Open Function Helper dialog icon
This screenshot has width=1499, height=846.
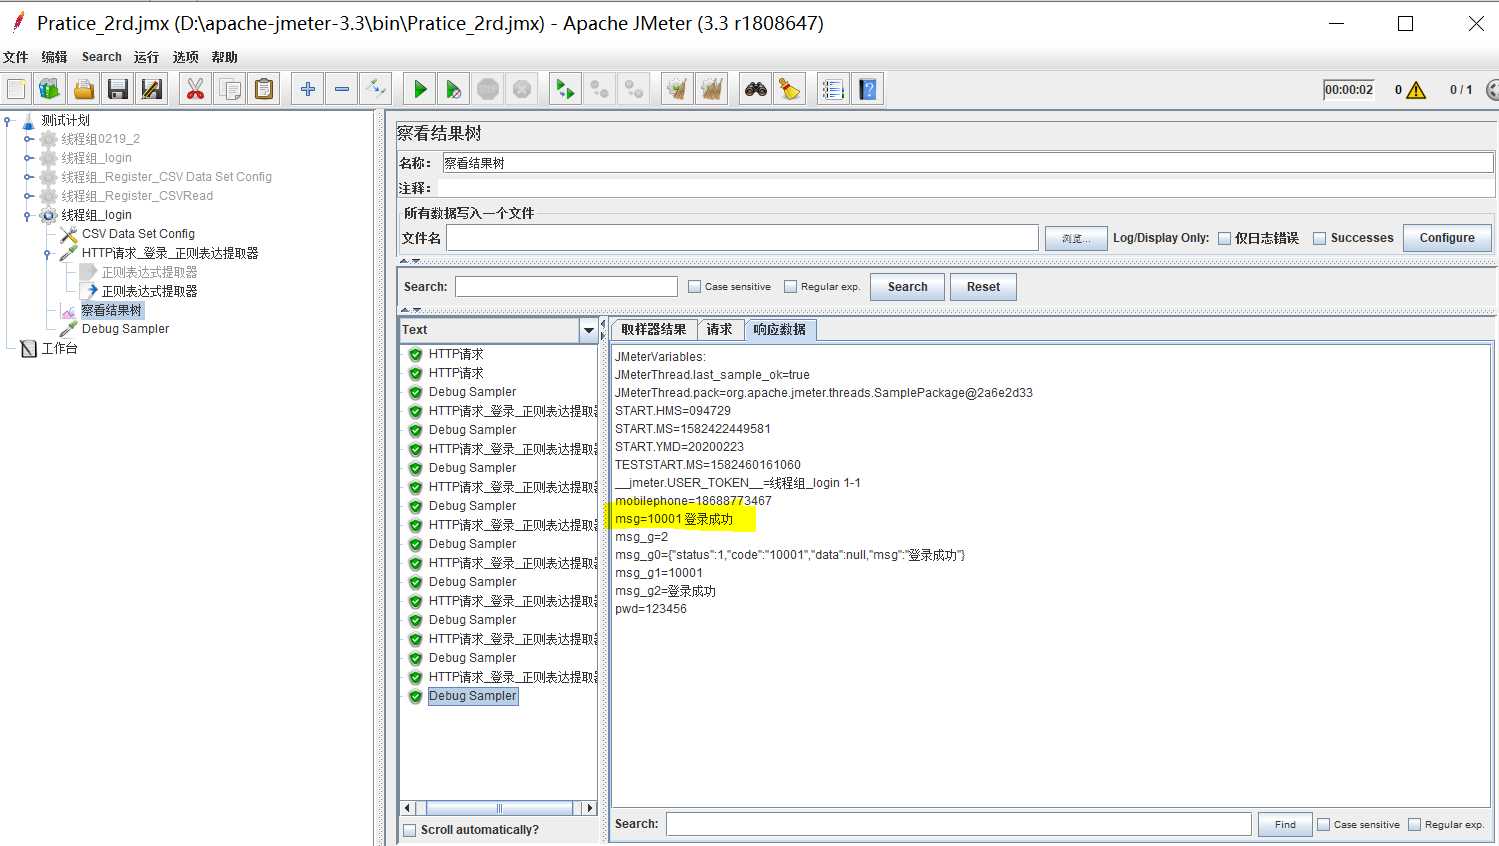coord(833,89)
